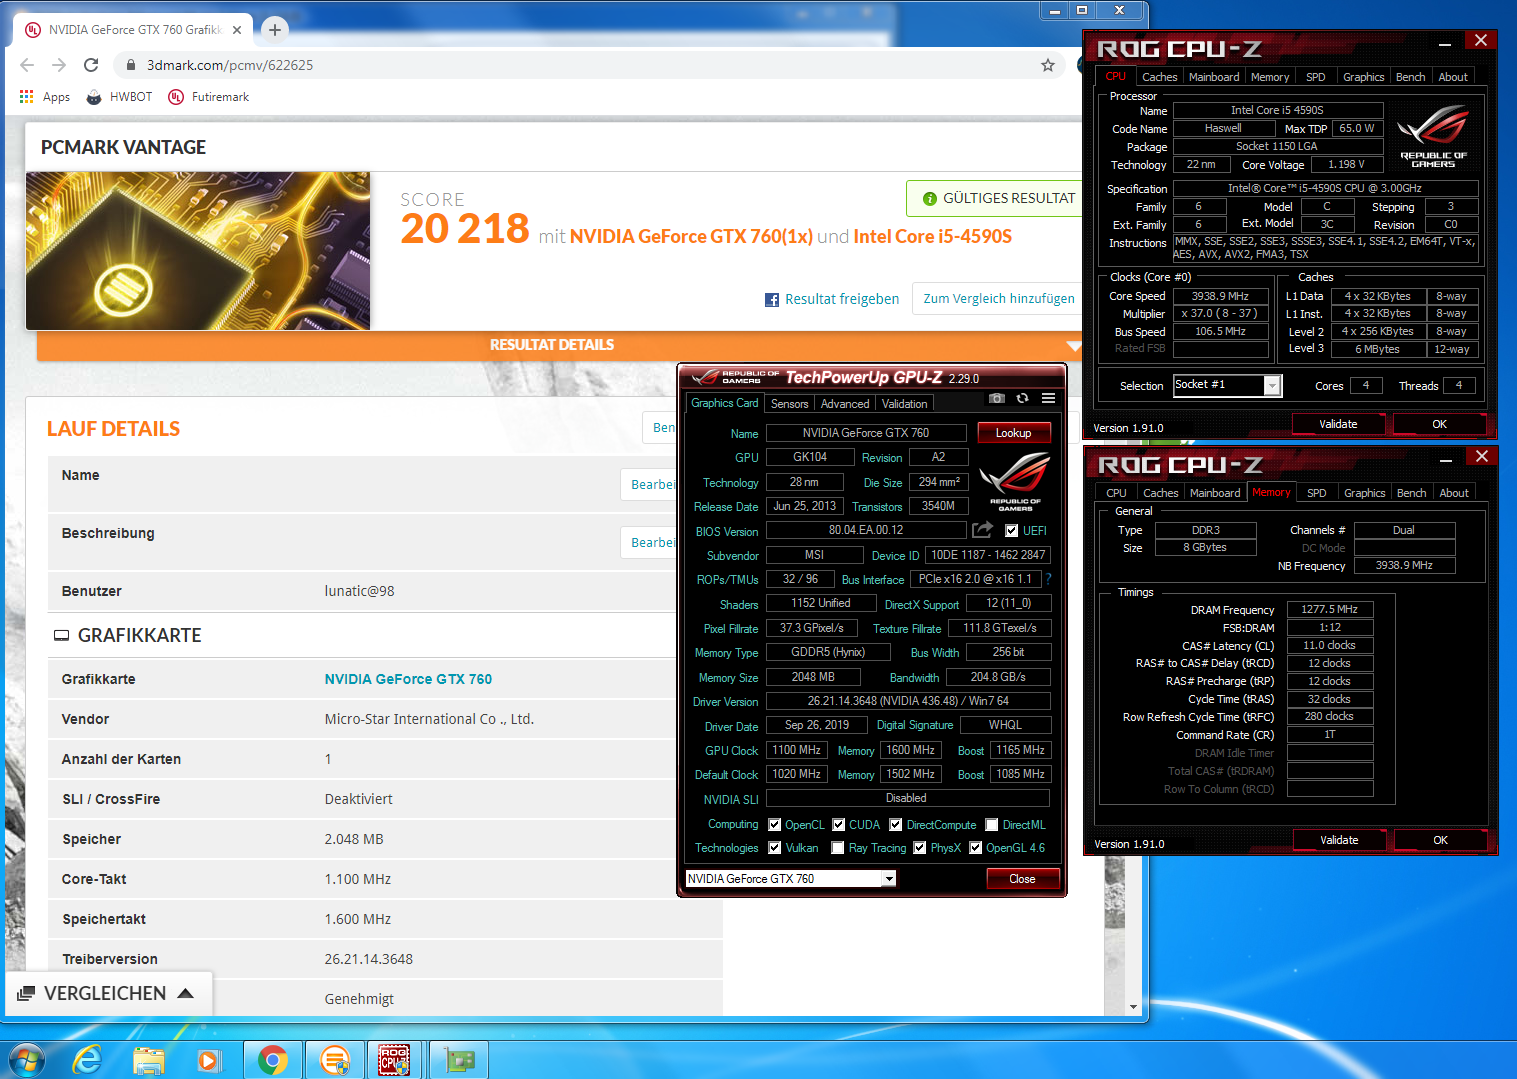1517x1079 pixels.
Task: Click the site lock icon in address bar
Action: click(x=130, y=65)
